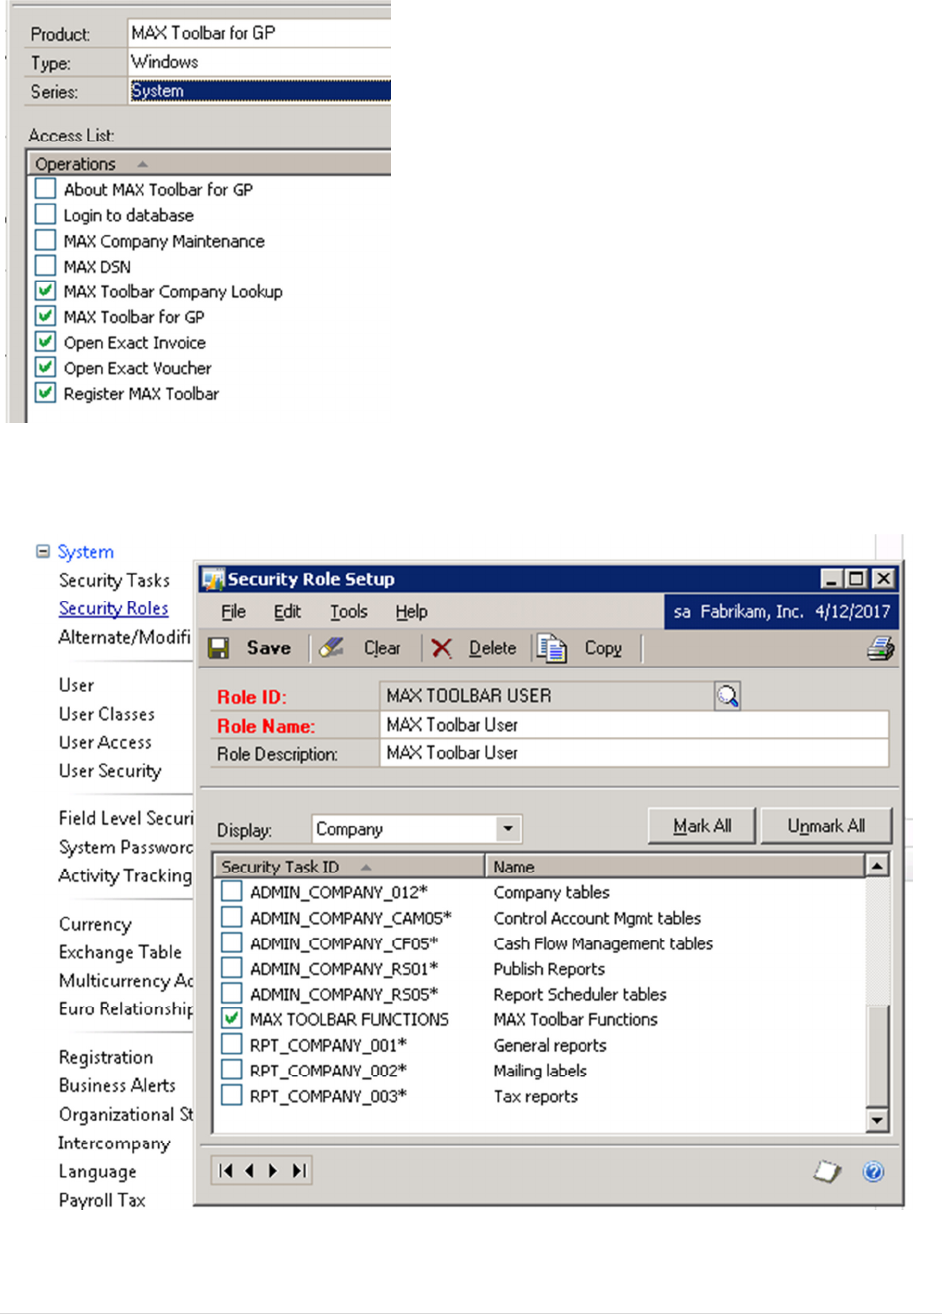Open the Security Roles link

click(x=113, y=608)
